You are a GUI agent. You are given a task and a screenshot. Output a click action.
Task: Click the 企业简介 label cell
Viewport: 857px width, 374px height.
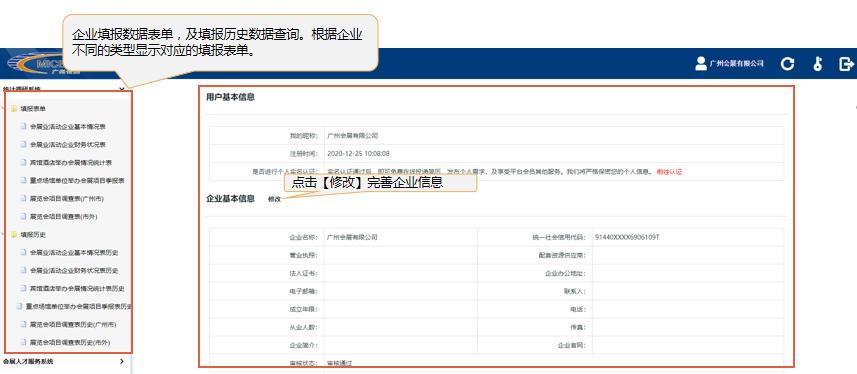pyautogui.click(x=266, y=346)
